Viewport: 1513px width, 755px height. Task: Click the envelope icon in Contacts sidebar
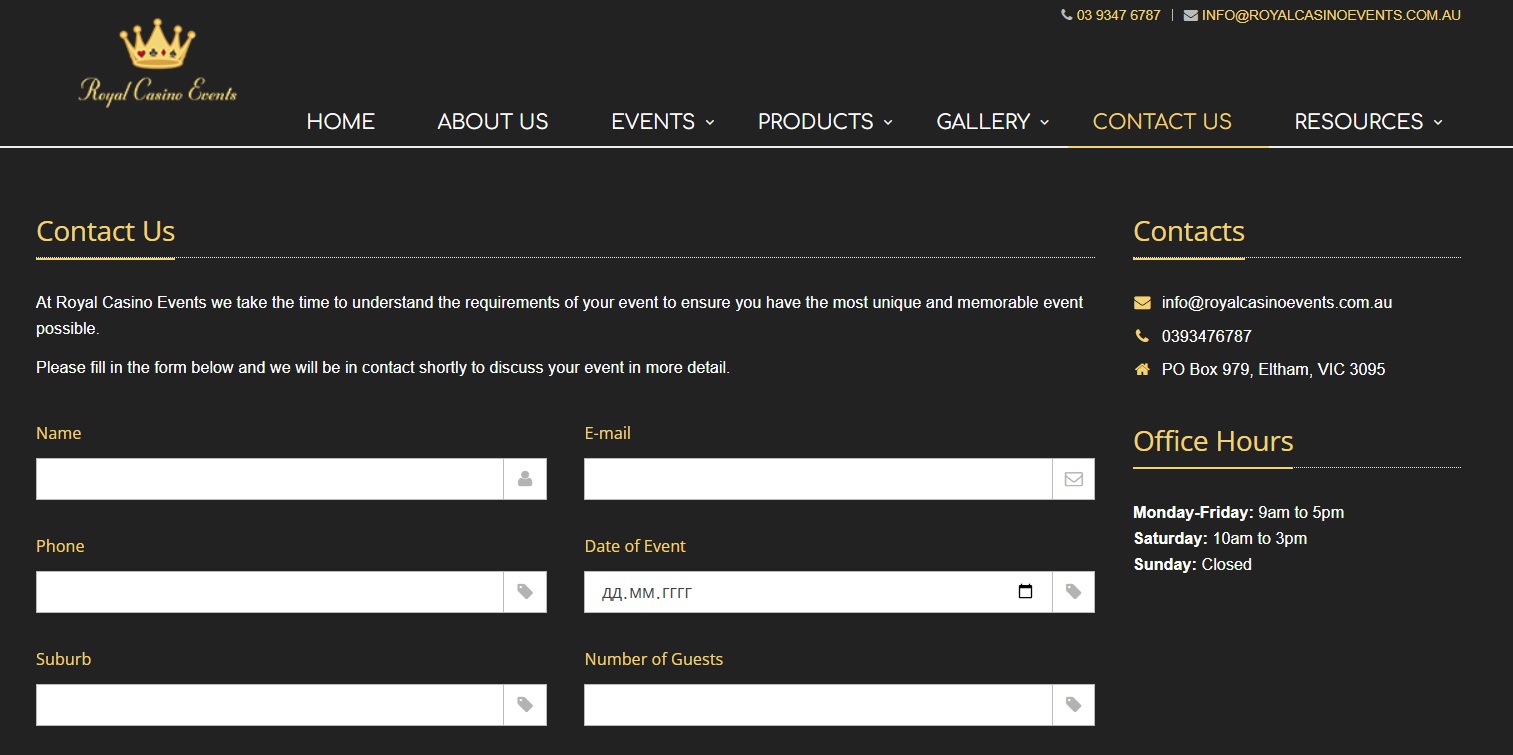[1142, 303]
